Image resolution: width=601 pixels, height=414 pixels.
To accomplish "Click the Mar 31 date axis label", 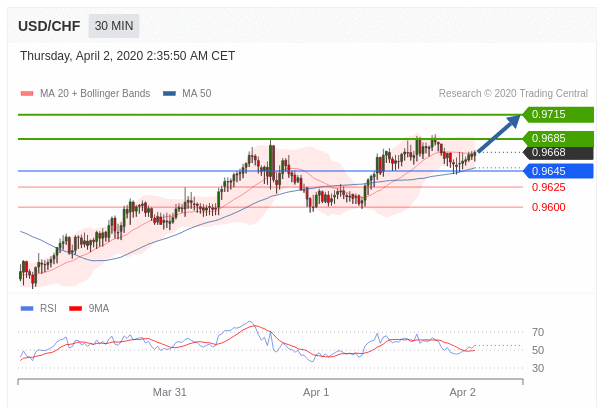I will [169, 393].
